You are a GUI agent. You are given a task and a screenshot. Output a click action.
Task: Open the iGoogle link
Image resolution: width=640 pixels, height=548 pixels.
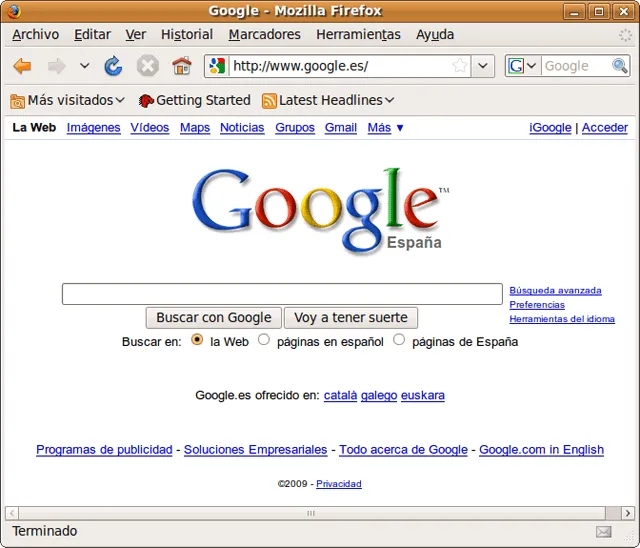(550, 128)
